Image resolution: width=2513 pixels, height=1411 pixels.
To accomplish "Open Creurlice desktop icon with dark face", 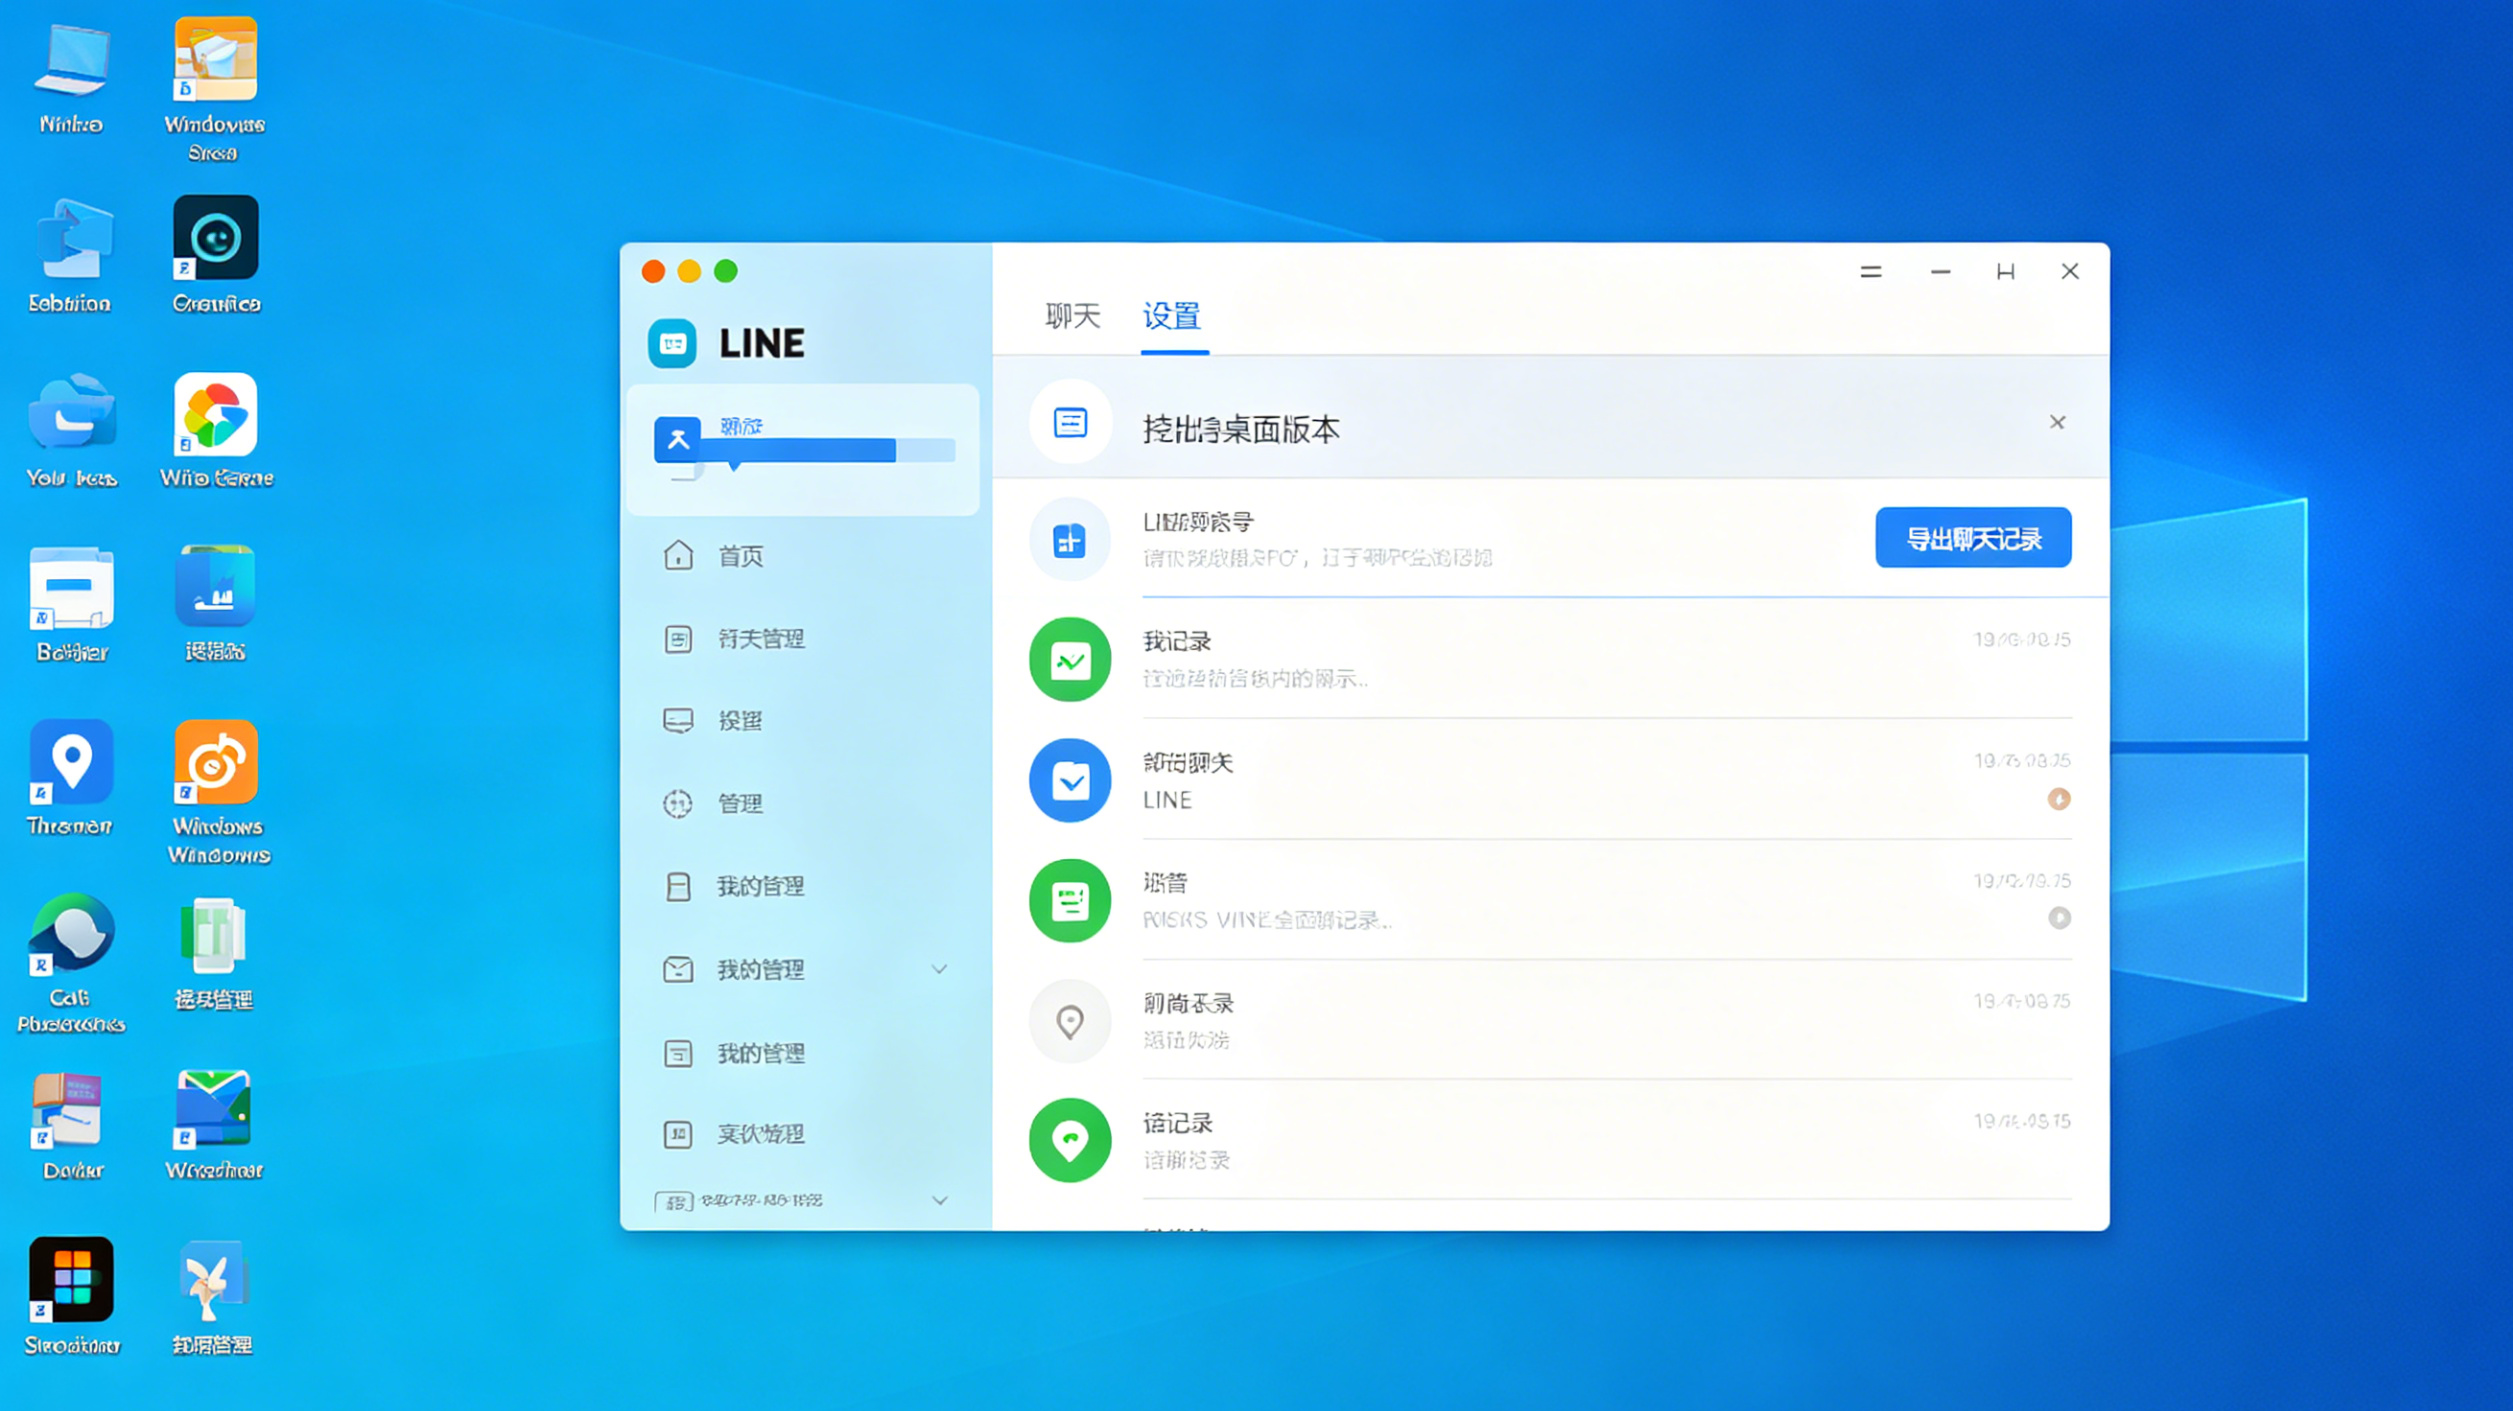I will (x=215, y=237).
